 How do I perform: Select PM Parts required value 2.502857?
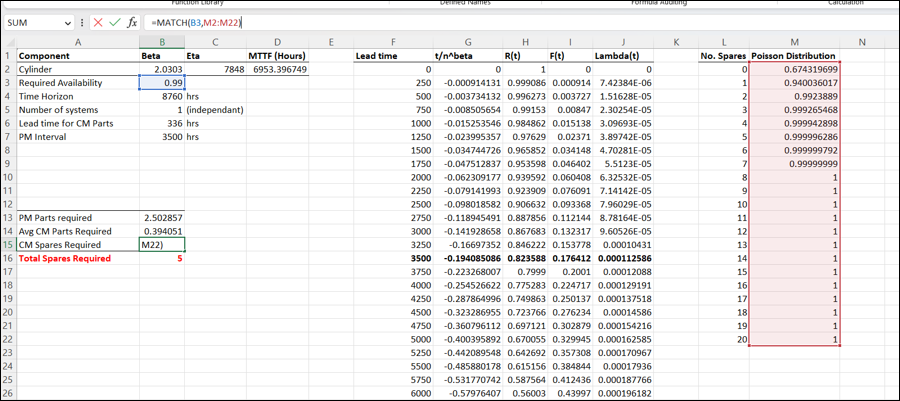click(x=162, y=218)
